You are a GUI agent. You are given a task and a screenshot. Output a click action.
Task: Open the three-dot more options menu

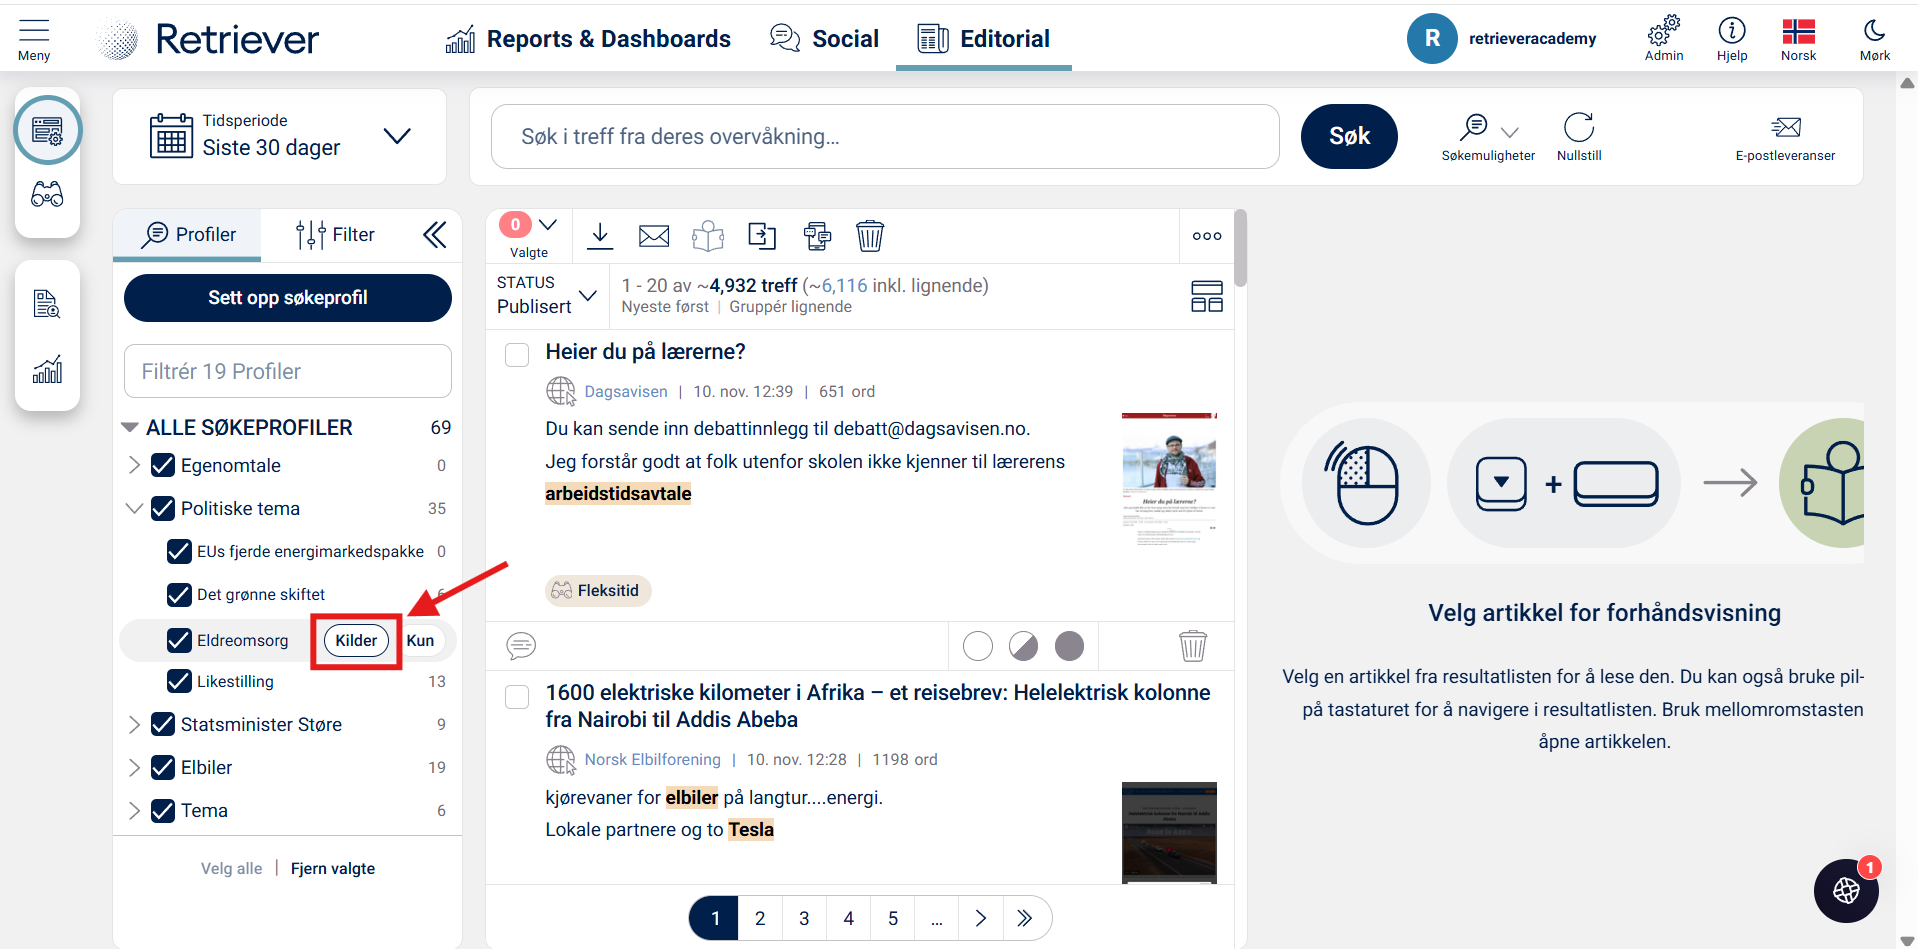[1207, 236]
